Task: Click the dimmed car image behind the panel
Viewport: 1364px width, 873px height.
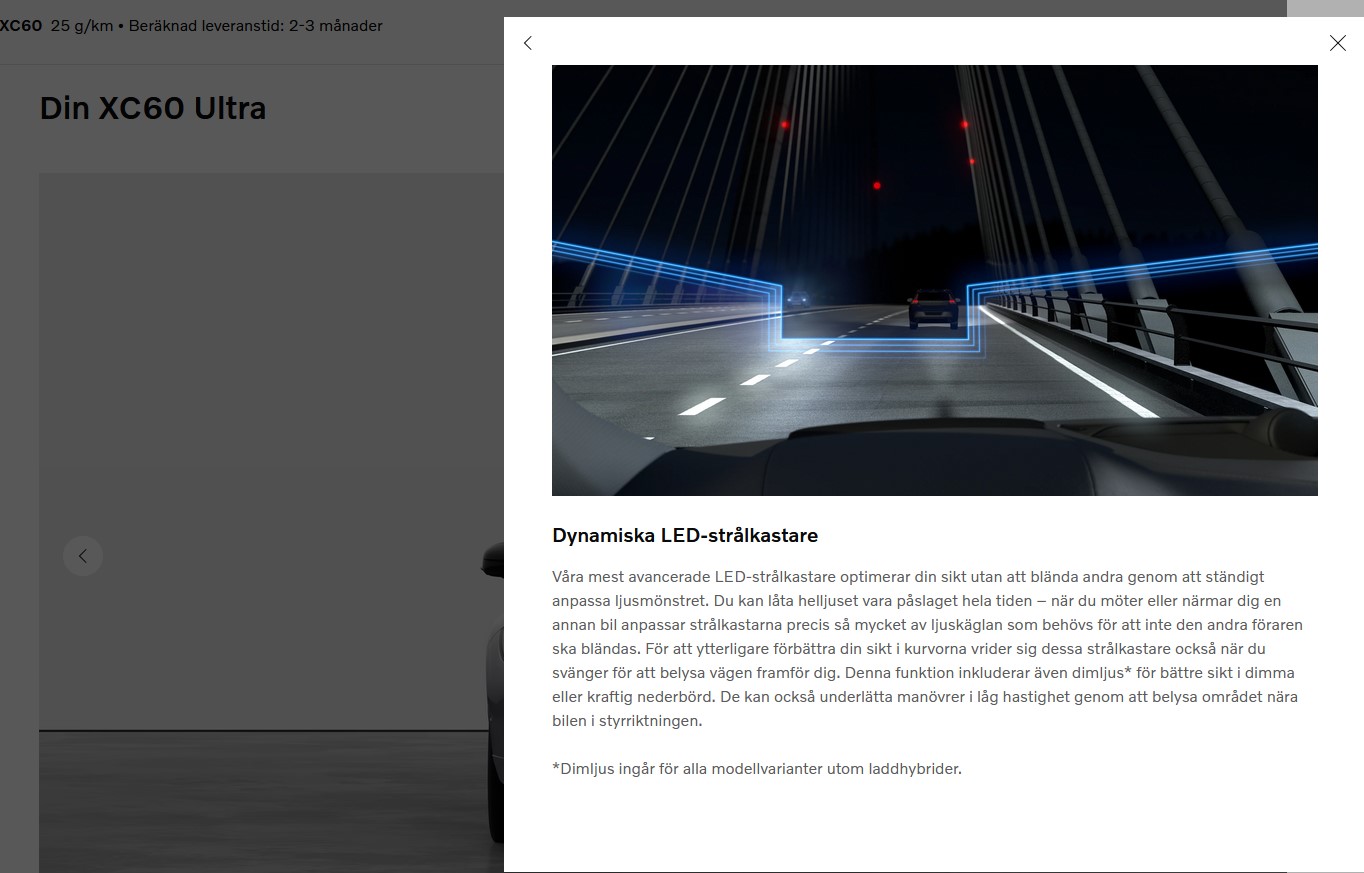Action: [x=271, y=522]
